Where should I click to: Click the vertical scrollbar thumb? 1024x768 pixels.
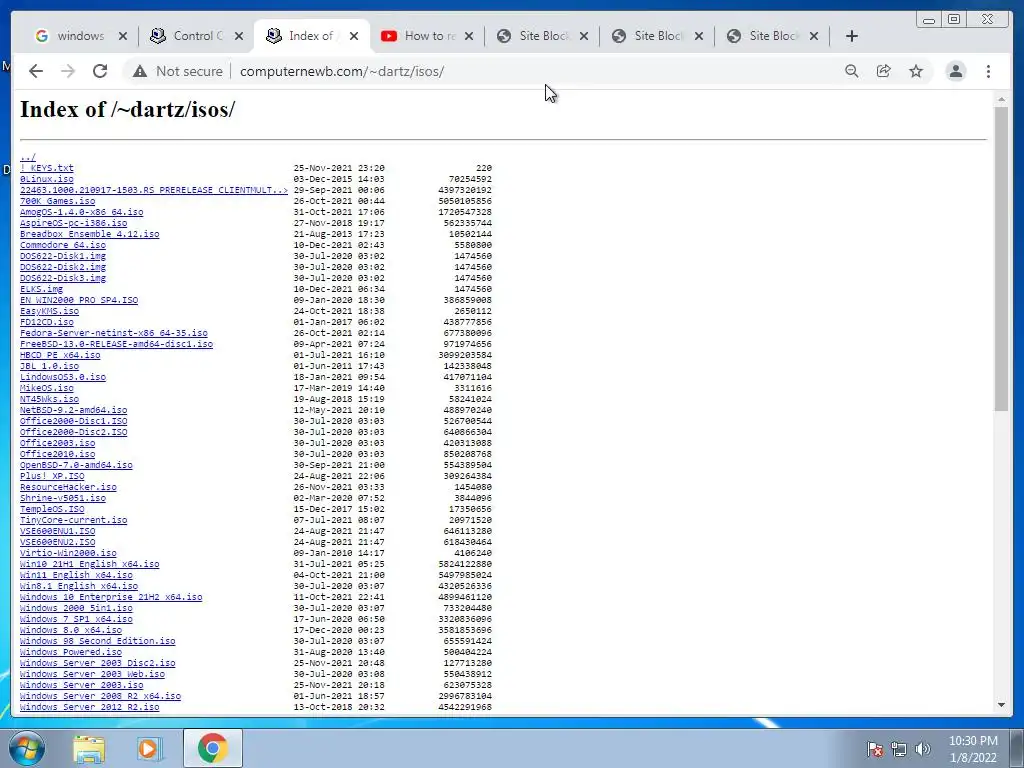point(1002,259)
